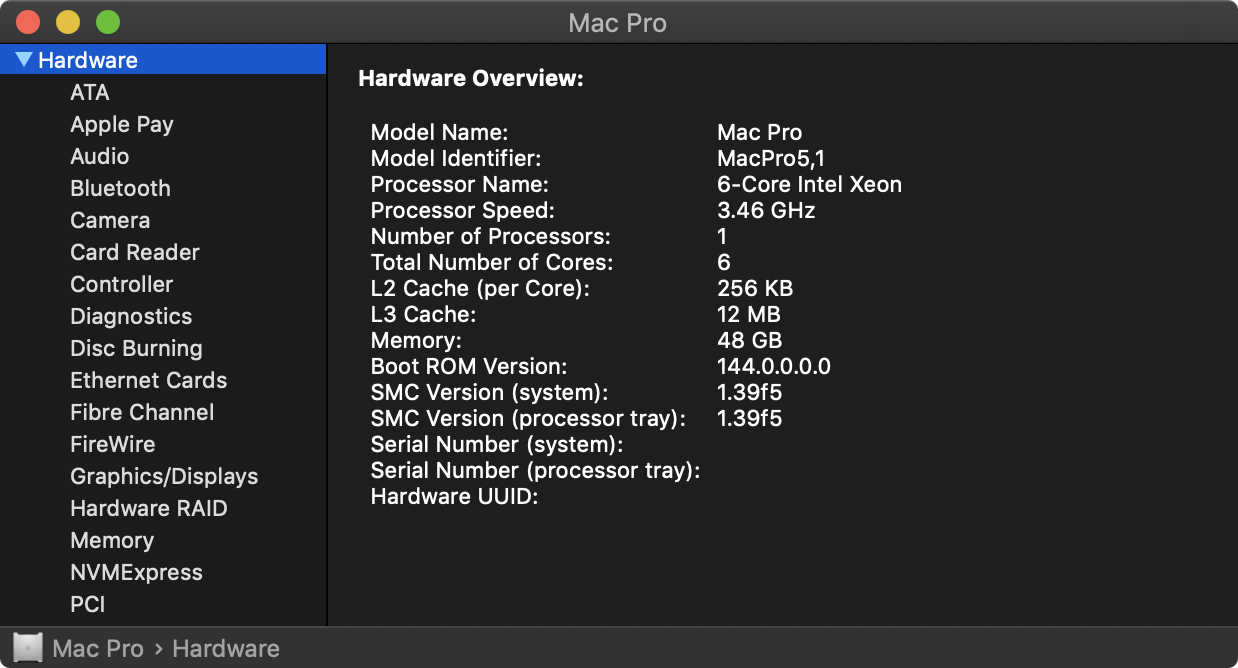
Task: Select Disc Burning in sidebar
Action: [x=136, y=348]
